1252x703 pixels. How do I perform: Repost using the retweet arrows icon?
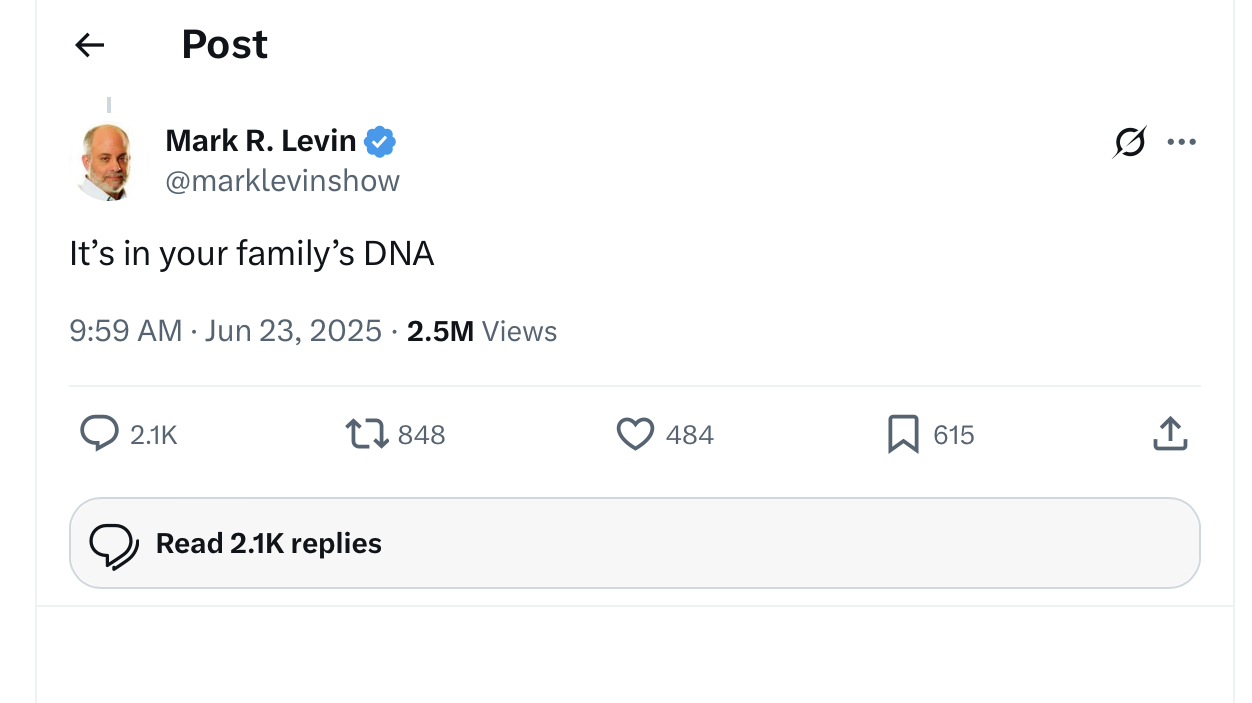click(x=367, y=434)
